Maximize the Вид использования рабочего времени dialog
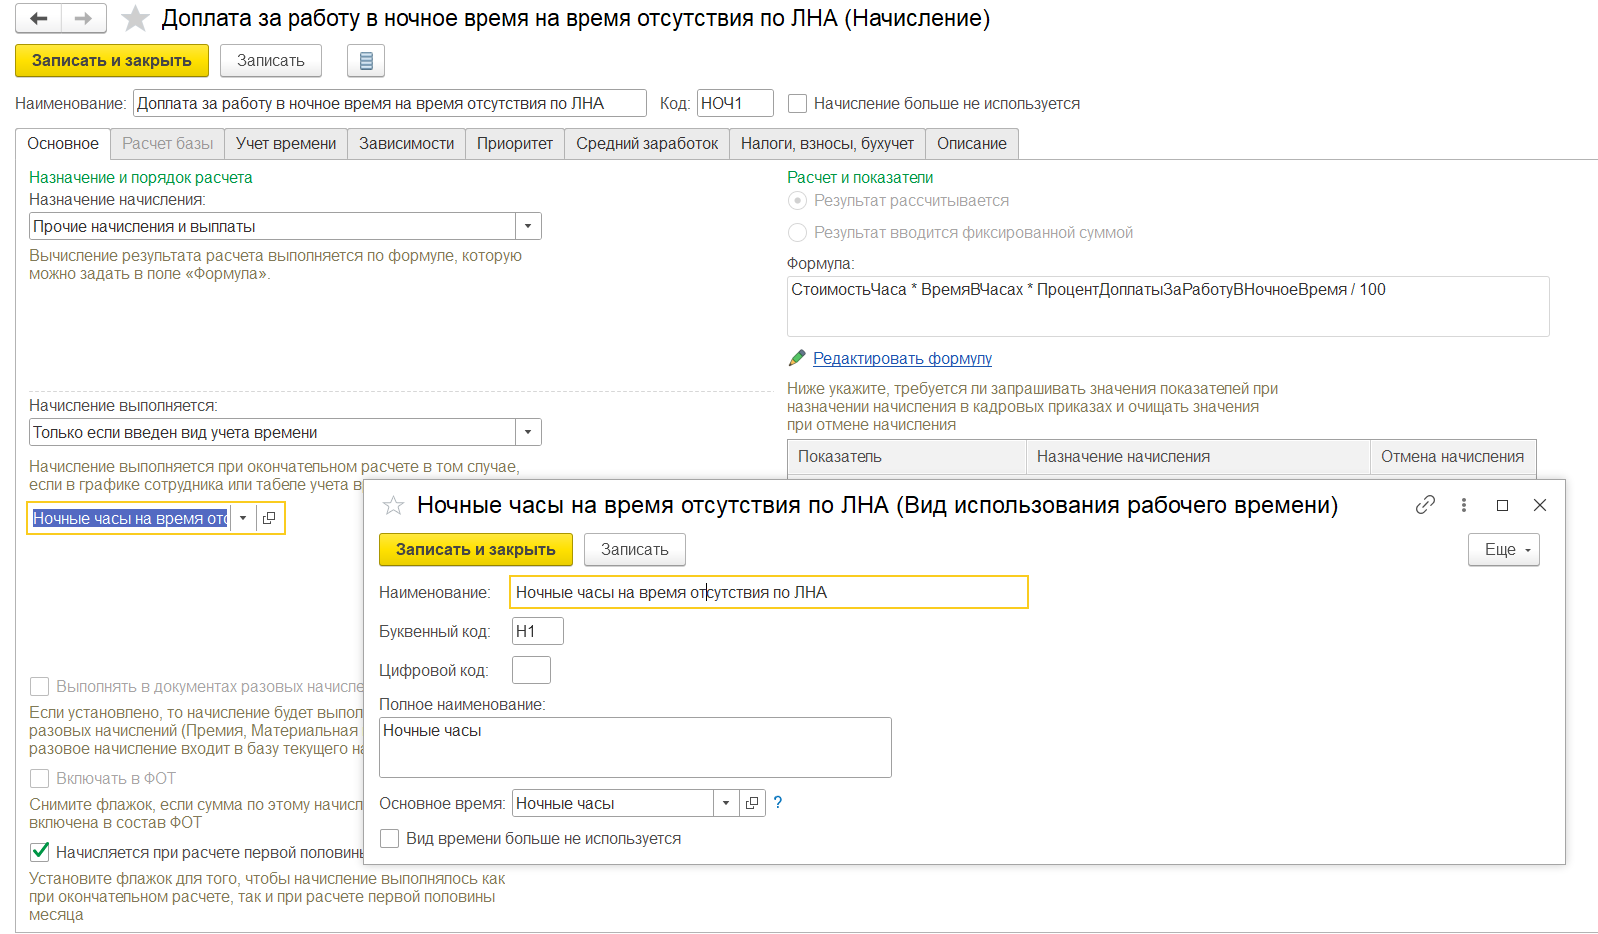The width and height of the screenshot is (1598, 934). click(x=1502, y=505)
